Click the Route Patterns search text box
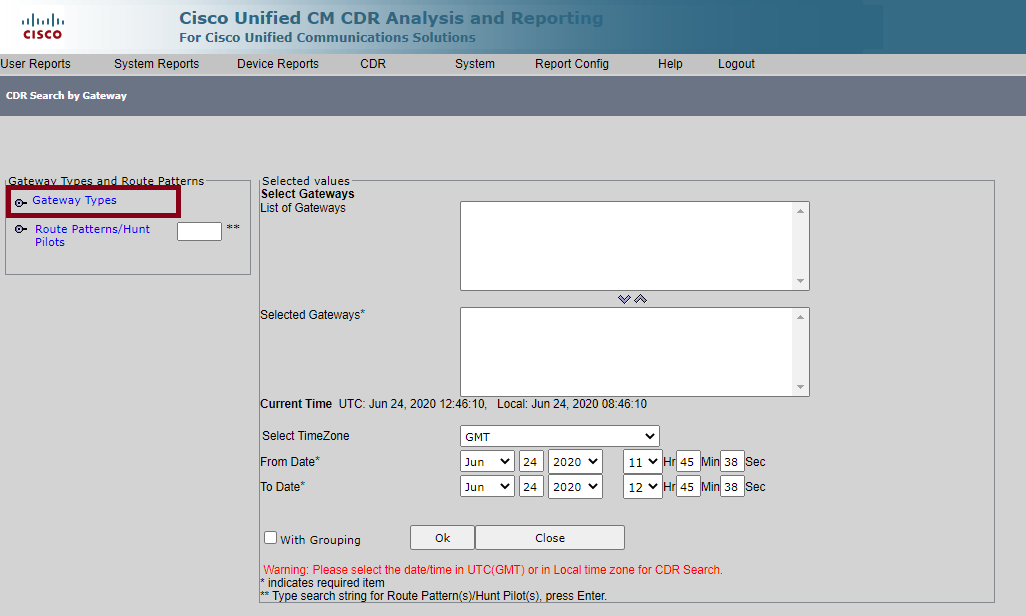Screen dimensions: 1026x616 pyautogui.click(x=199, y=230)
